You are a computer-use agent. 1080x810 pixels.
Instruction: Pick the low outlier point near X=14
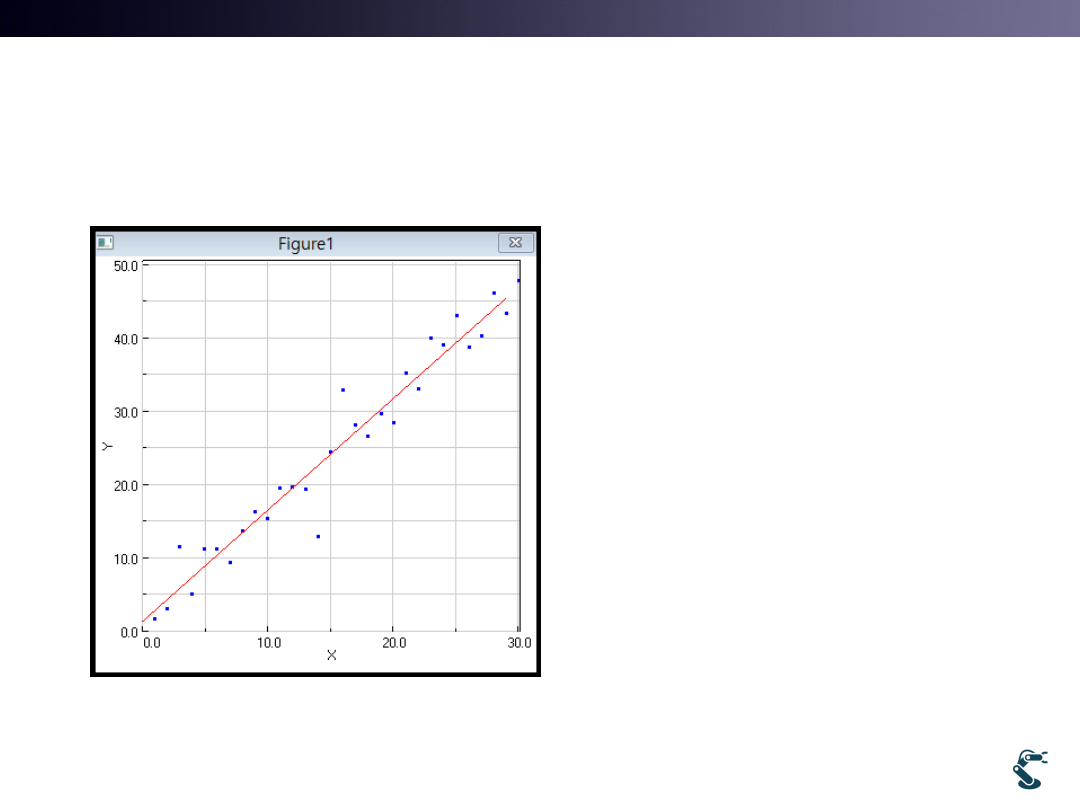tap(318, 537)
